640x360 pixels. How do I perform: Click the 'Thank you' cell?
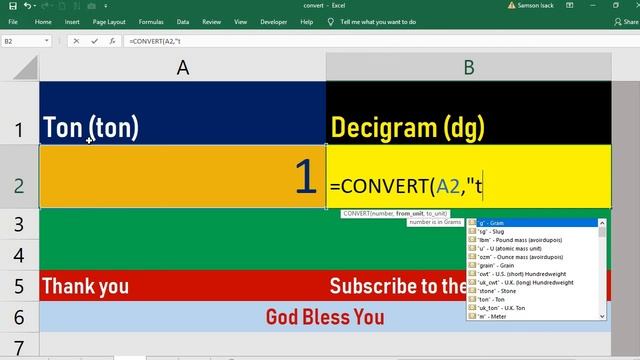[183, 286]
